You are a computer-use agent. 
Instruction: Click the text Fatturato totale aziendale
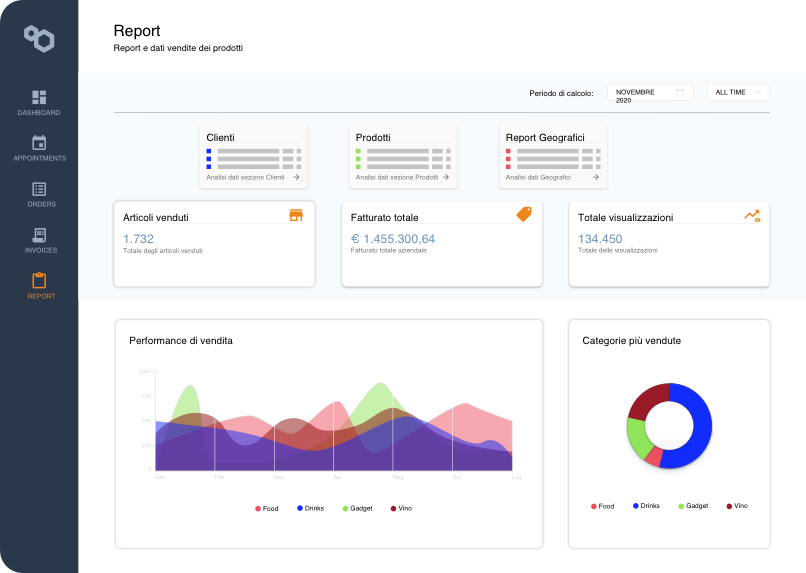389,250
